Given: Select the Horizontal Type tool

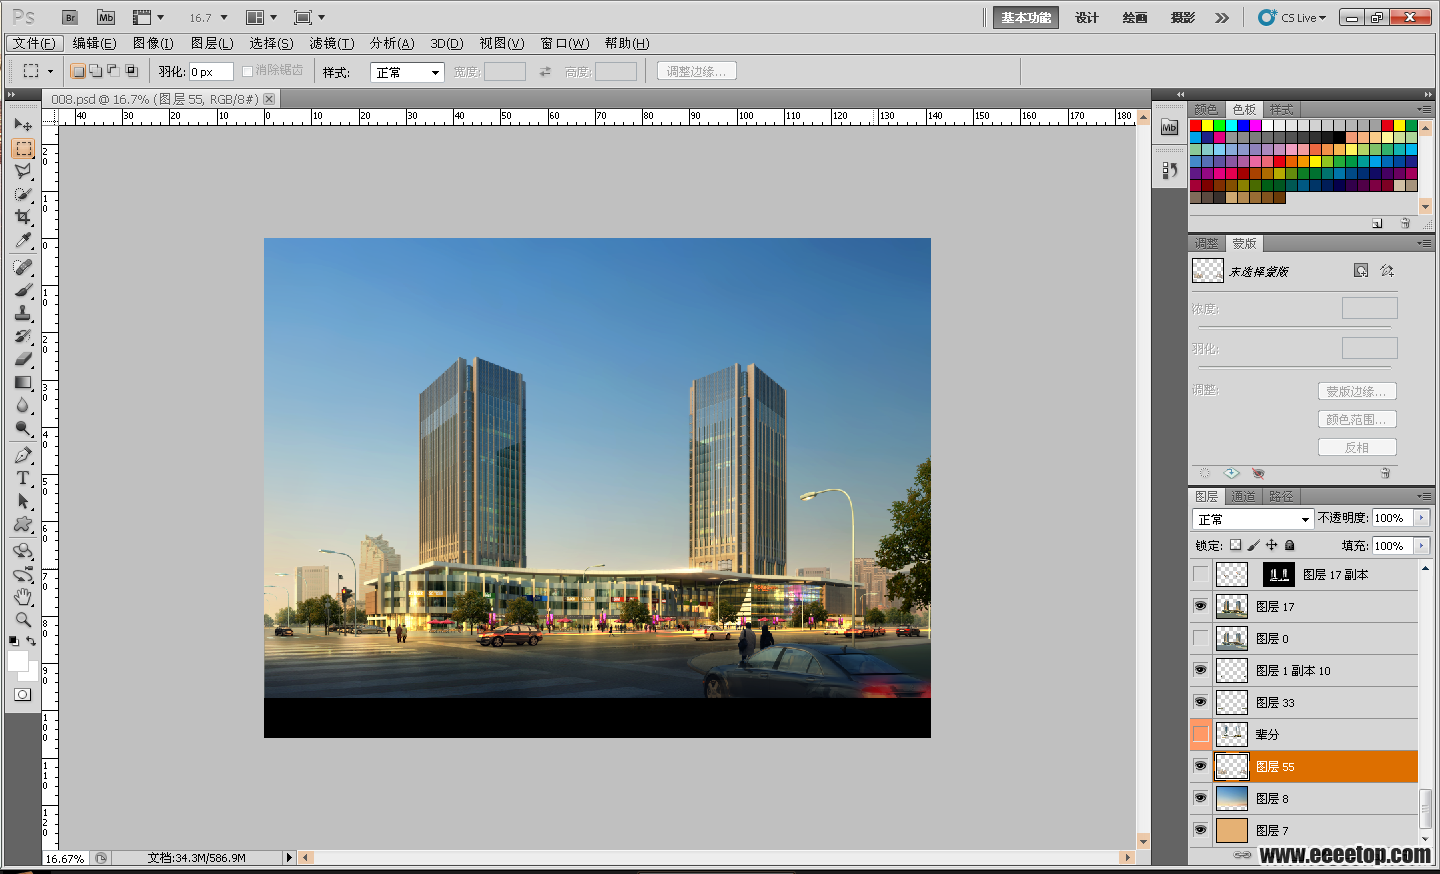Looking at the screenshot, I should (x=23, y=478).
